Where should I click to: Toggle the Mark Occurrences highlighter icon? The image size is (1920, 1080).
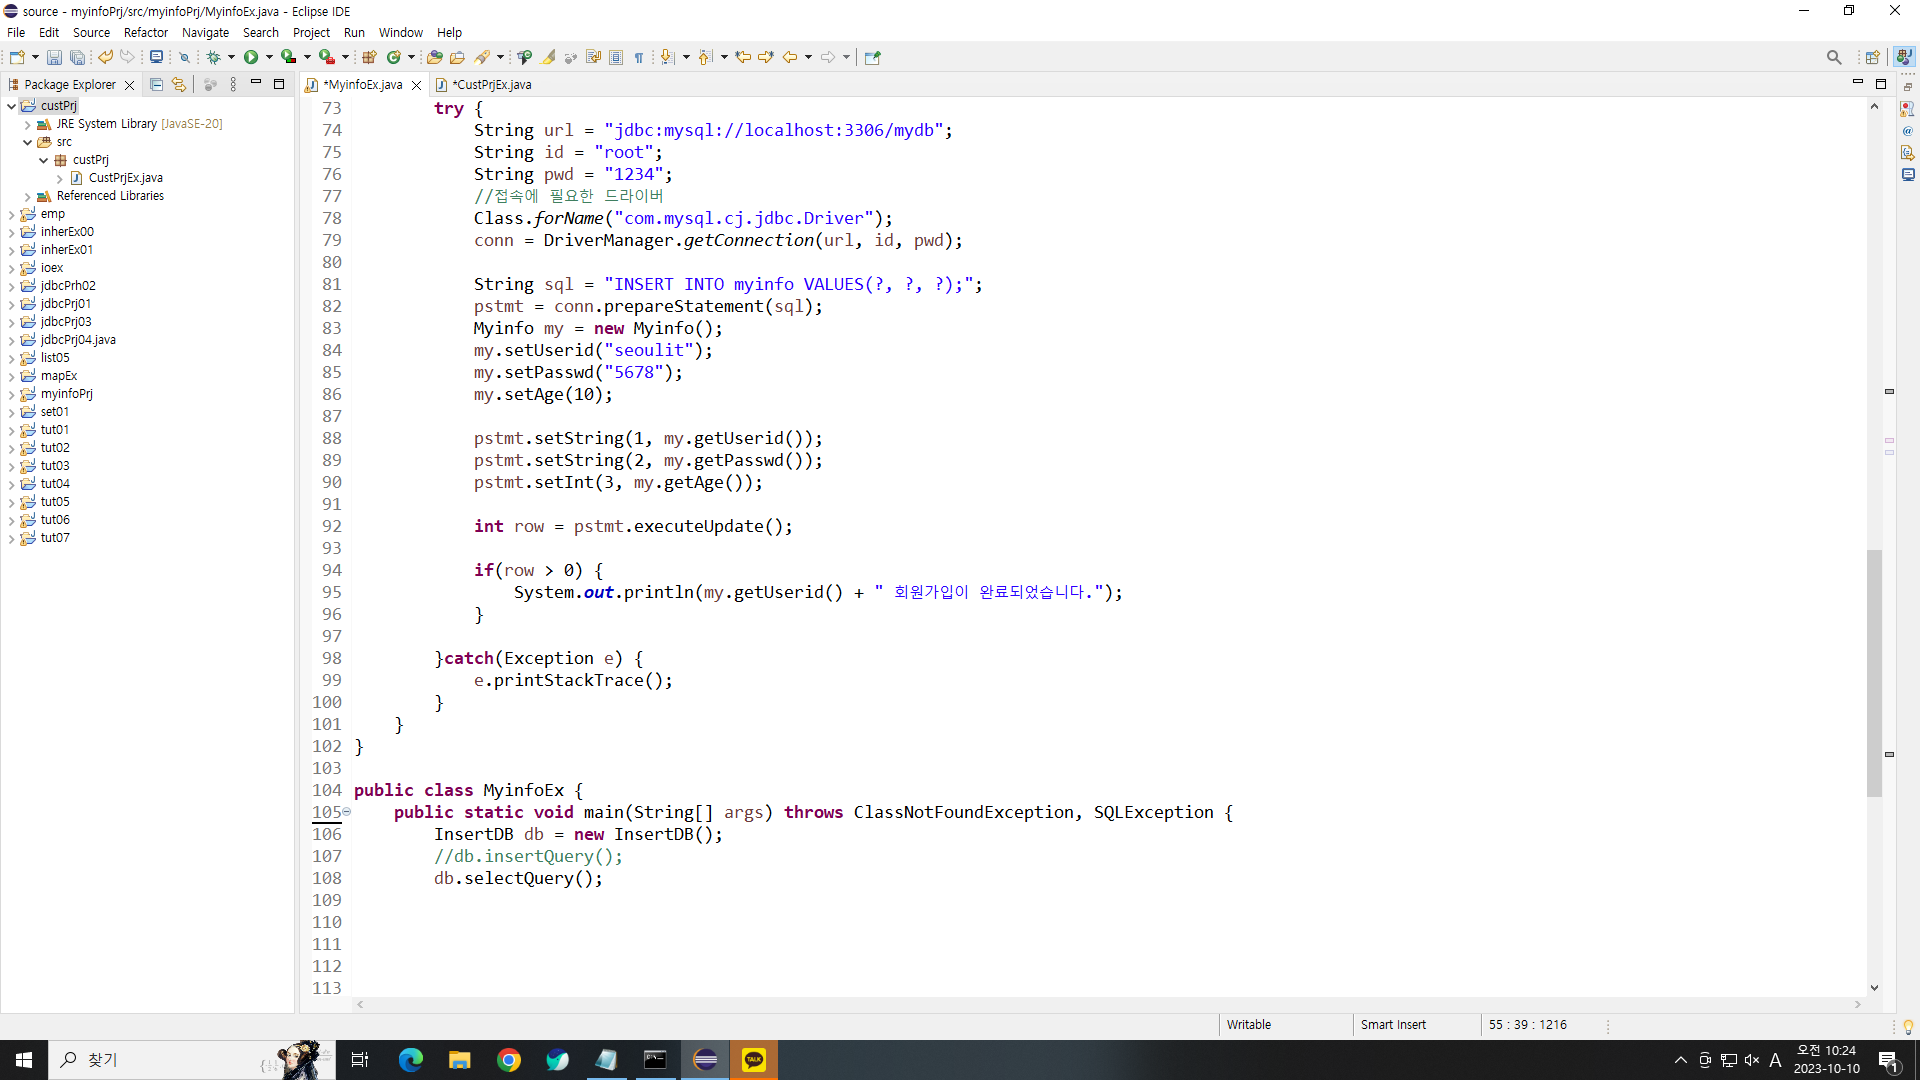tap(548, 58)
